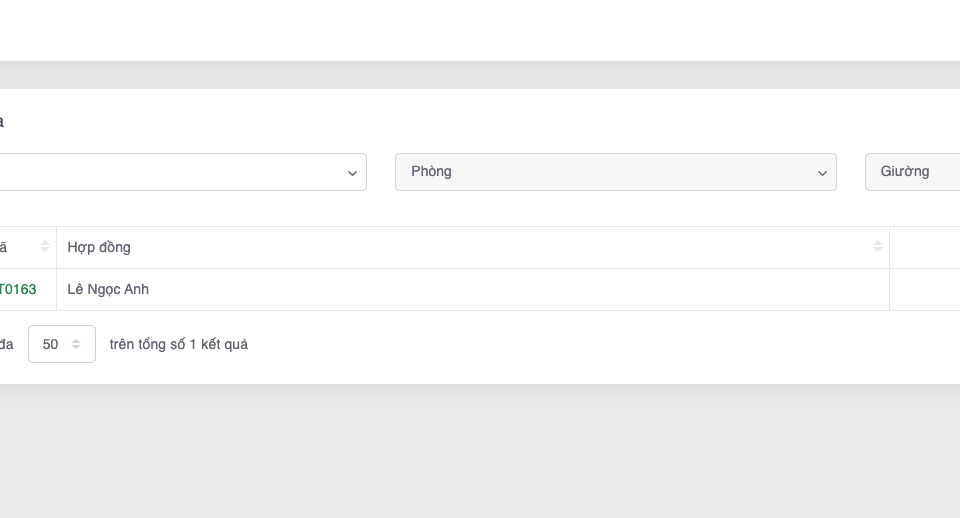Screen dimensions: 960x518
Task: Expand the leftmost white select box
Action: pos(180,172)
